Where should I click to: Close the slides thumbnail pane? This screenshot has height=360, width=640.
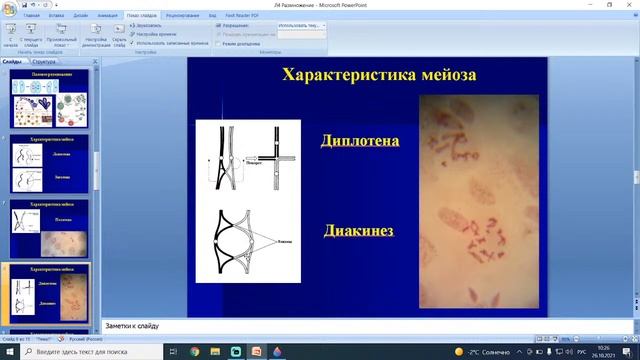tap(95, 62)
